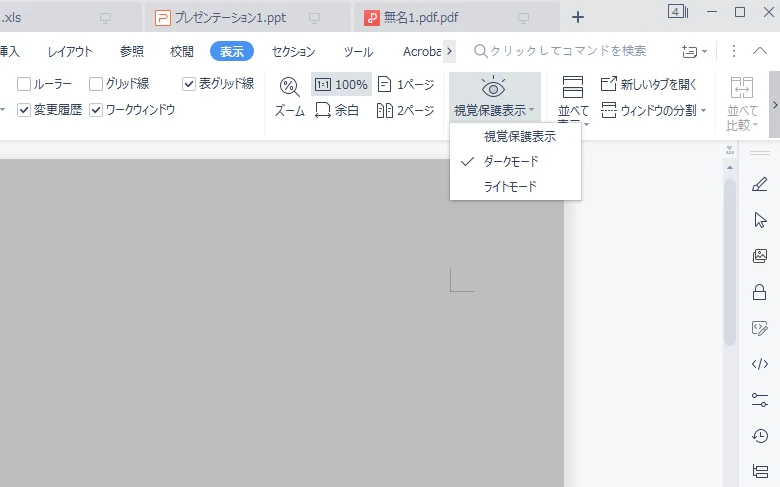The height and width of the screenshot is (487, 780).
Task: Click the code-edit sidebar icon
Action: click(760, 328)
